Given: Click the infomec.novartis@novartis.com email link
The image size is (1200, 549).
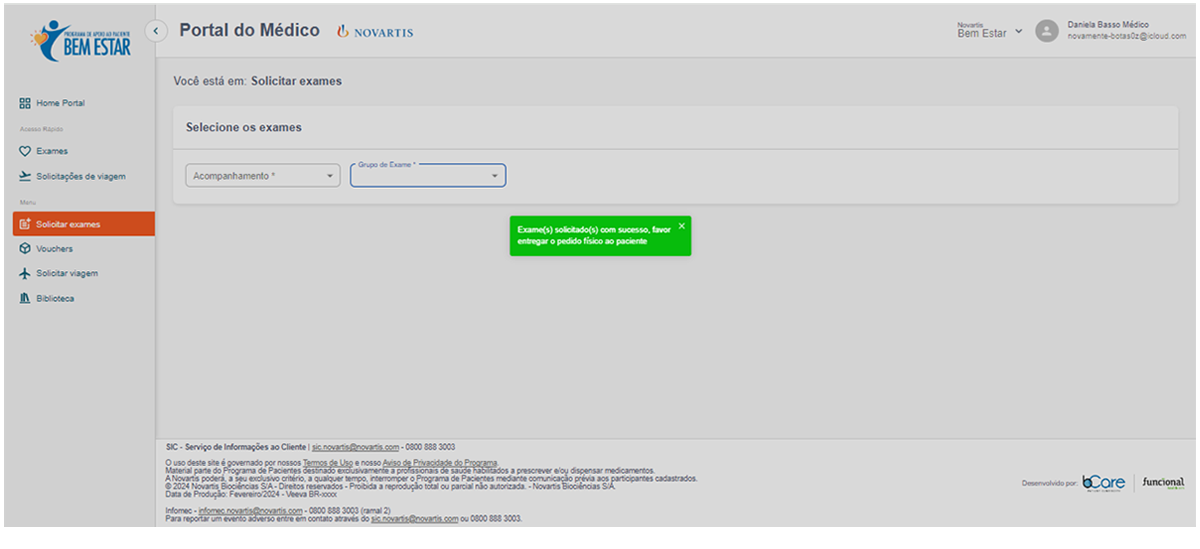Looking at the screenshot, I should pyautogui.click(x=252, y=510).
